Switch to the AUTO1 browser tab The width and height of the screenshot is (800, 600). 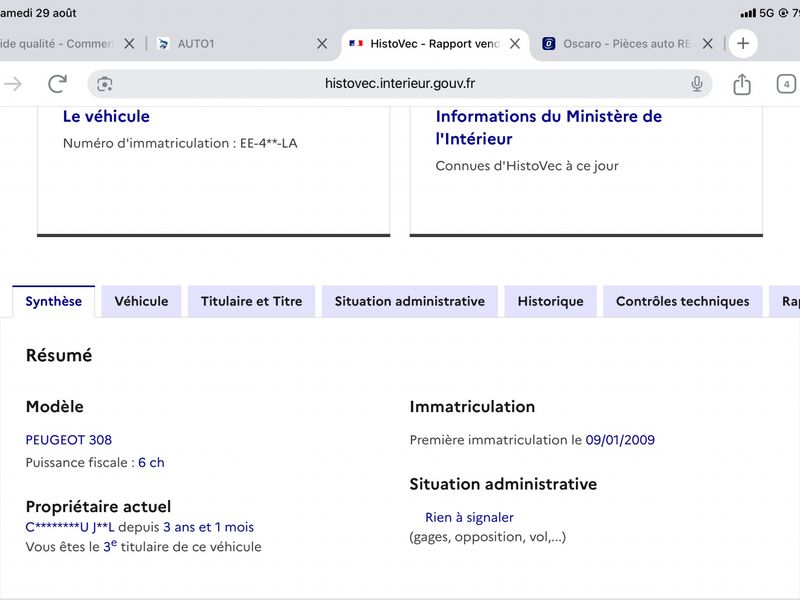click(235, 44)
